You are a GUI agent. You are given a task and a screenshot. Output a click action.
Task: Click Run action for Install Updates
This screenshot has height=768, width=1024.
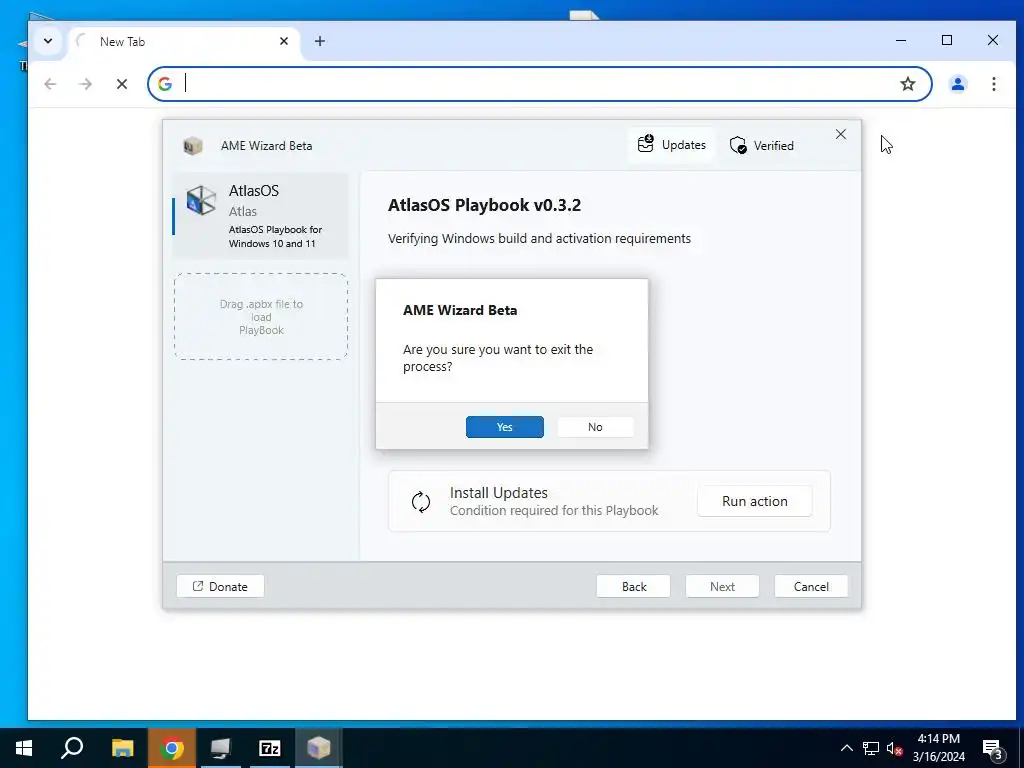pyautogui.click(x=754, y=501)
